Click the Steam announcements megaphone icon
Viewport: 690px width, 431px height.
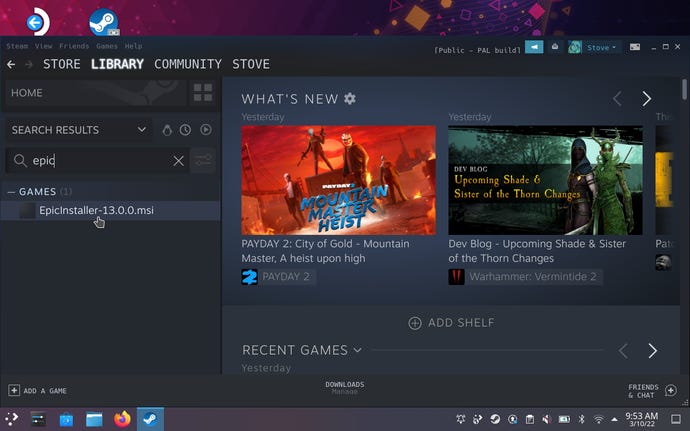click(534, 47)
